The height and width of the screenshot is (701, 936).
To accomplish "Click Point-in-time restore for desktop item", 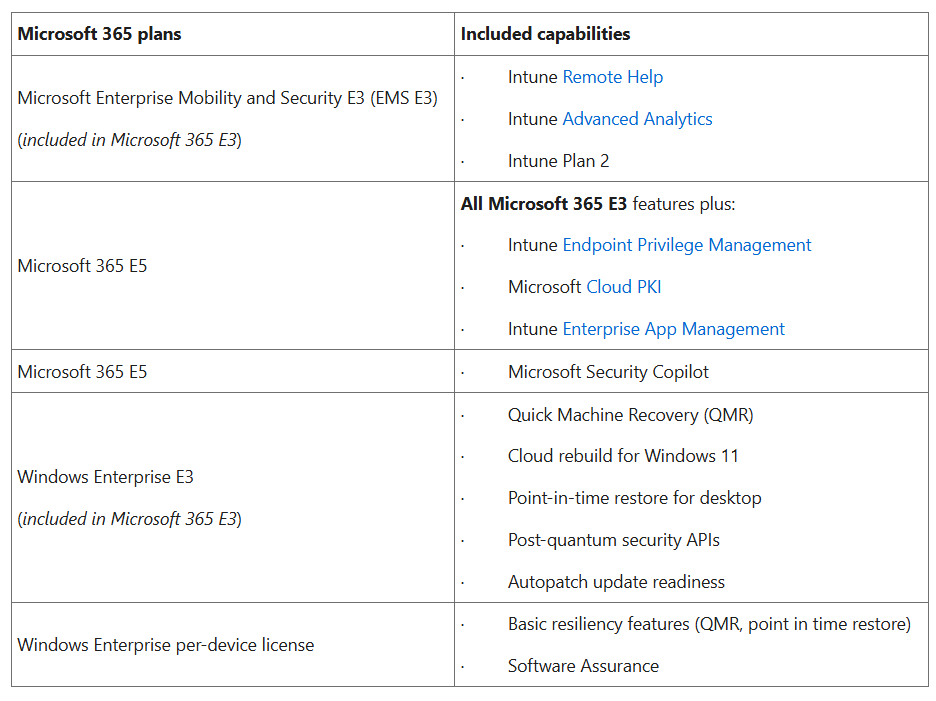I will coord(634,498).
